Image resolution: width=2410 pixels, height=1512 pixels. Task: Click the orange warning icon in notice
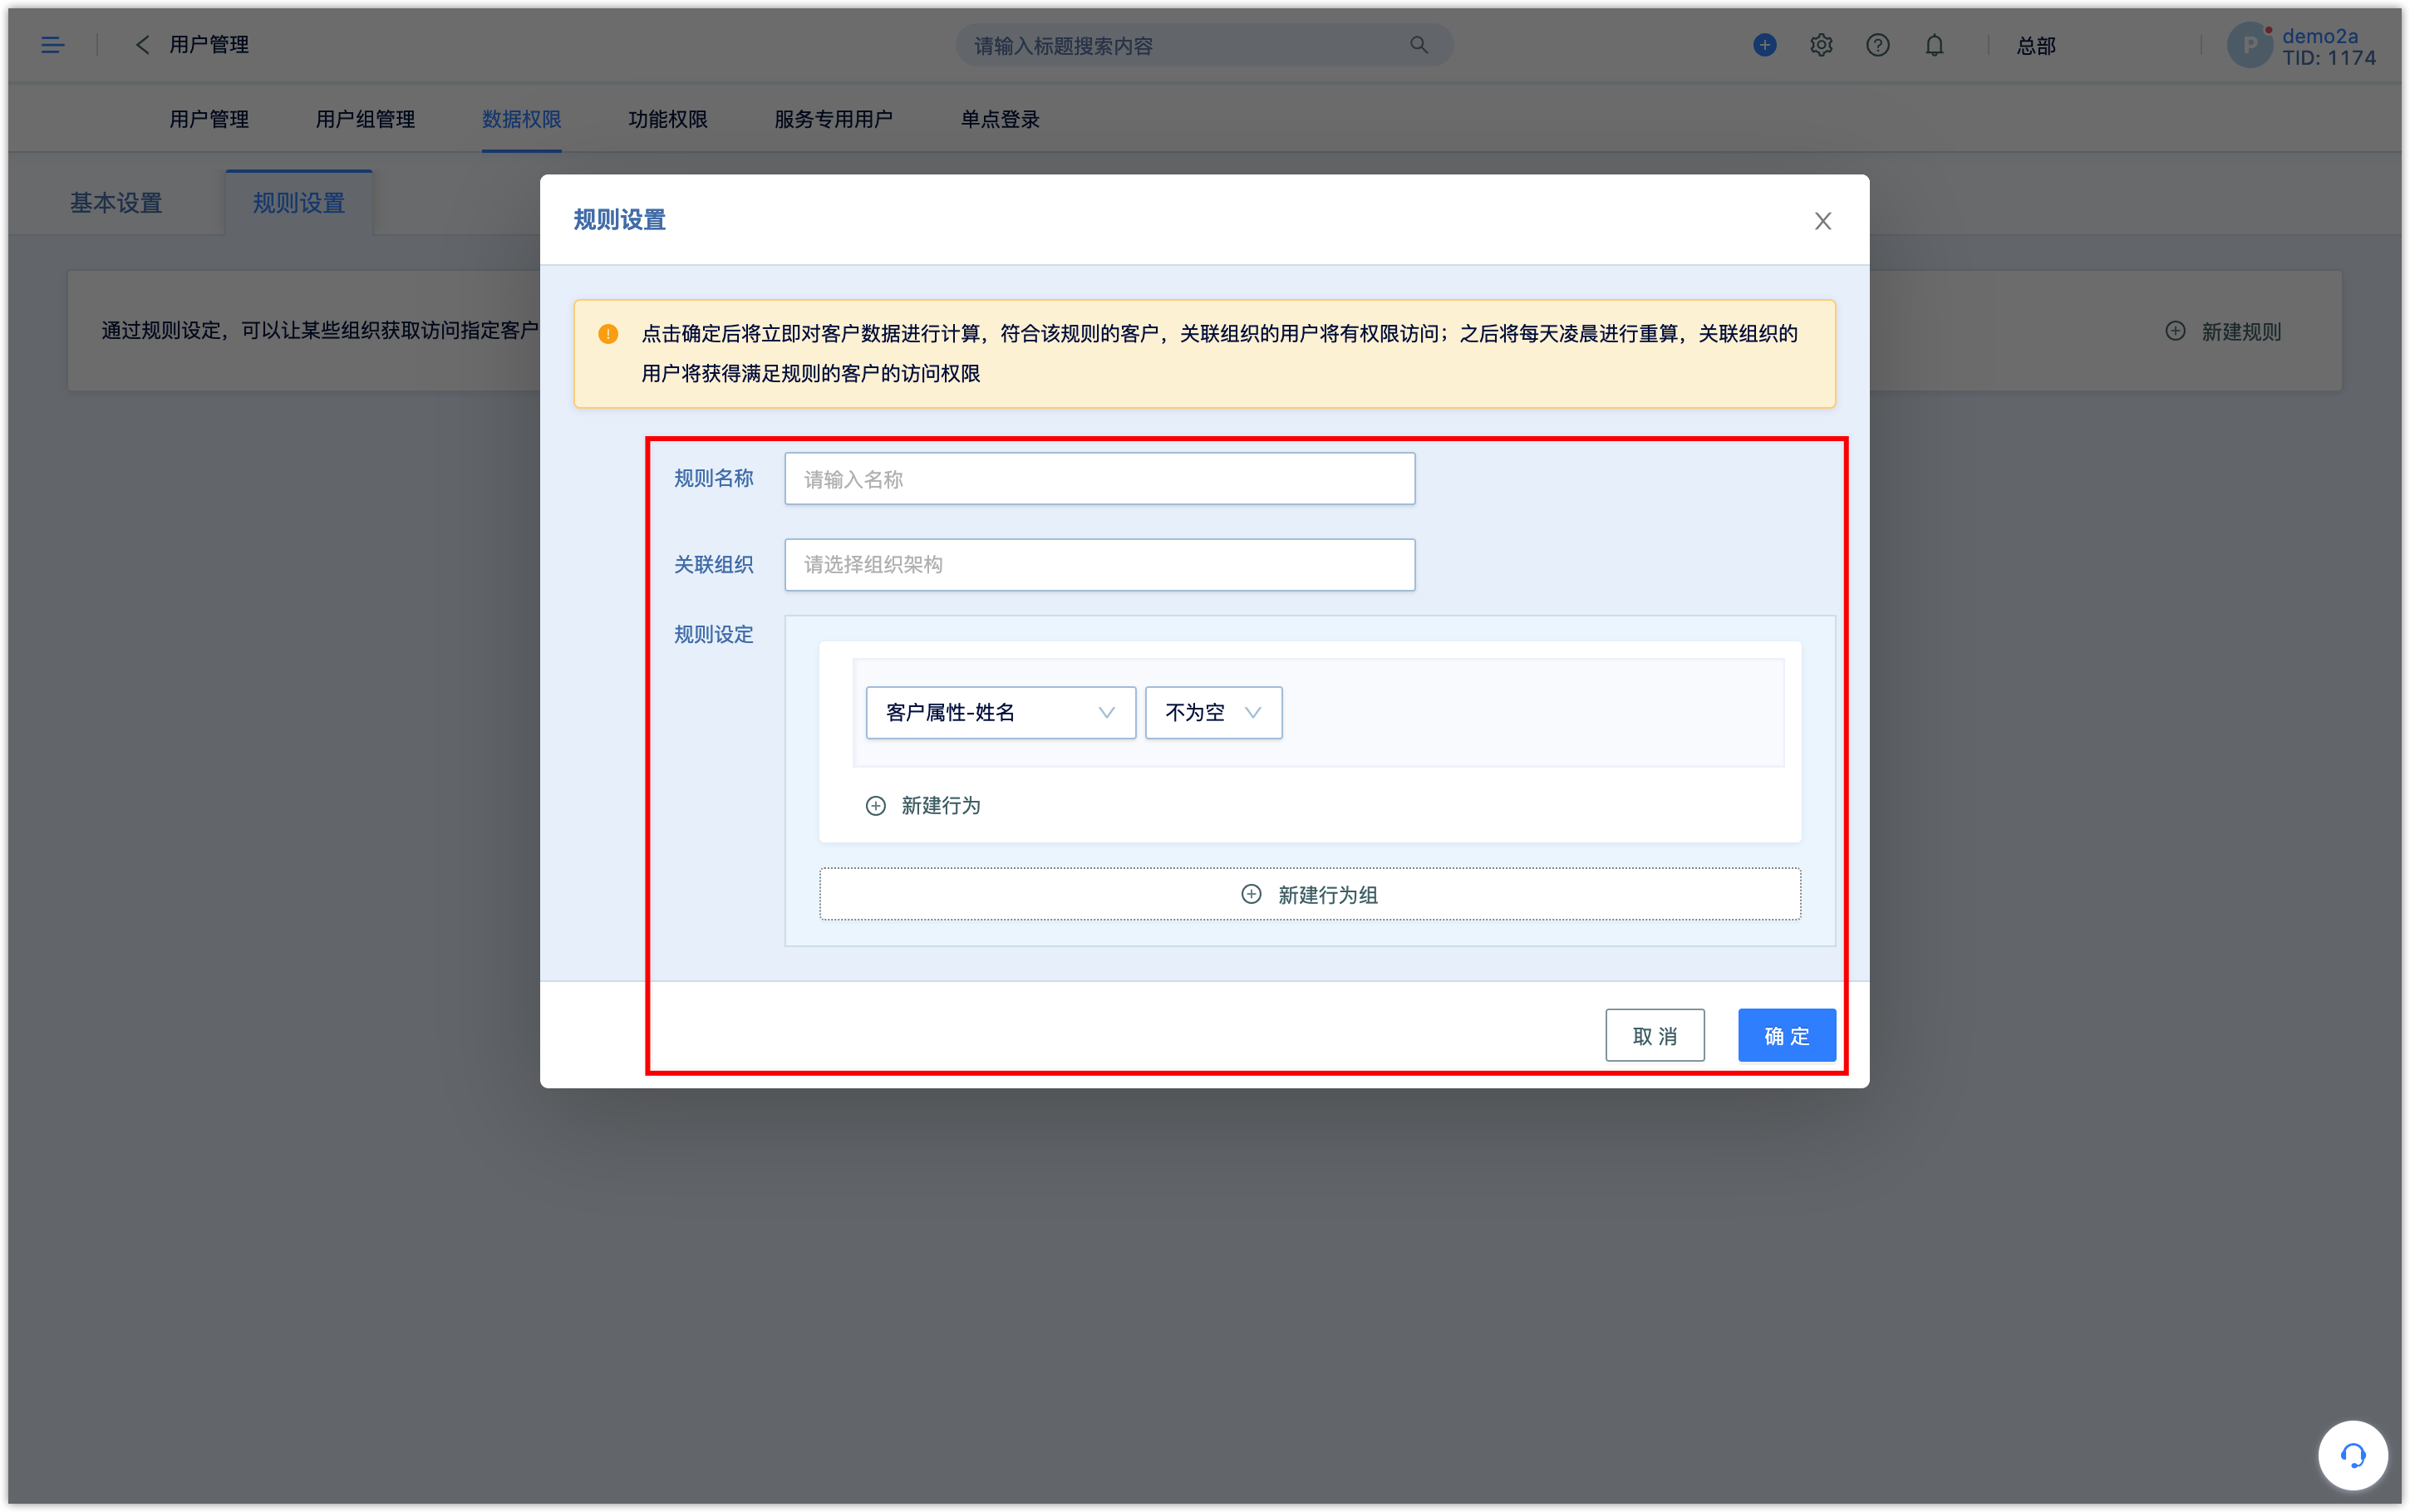click(x=608, y=334)
